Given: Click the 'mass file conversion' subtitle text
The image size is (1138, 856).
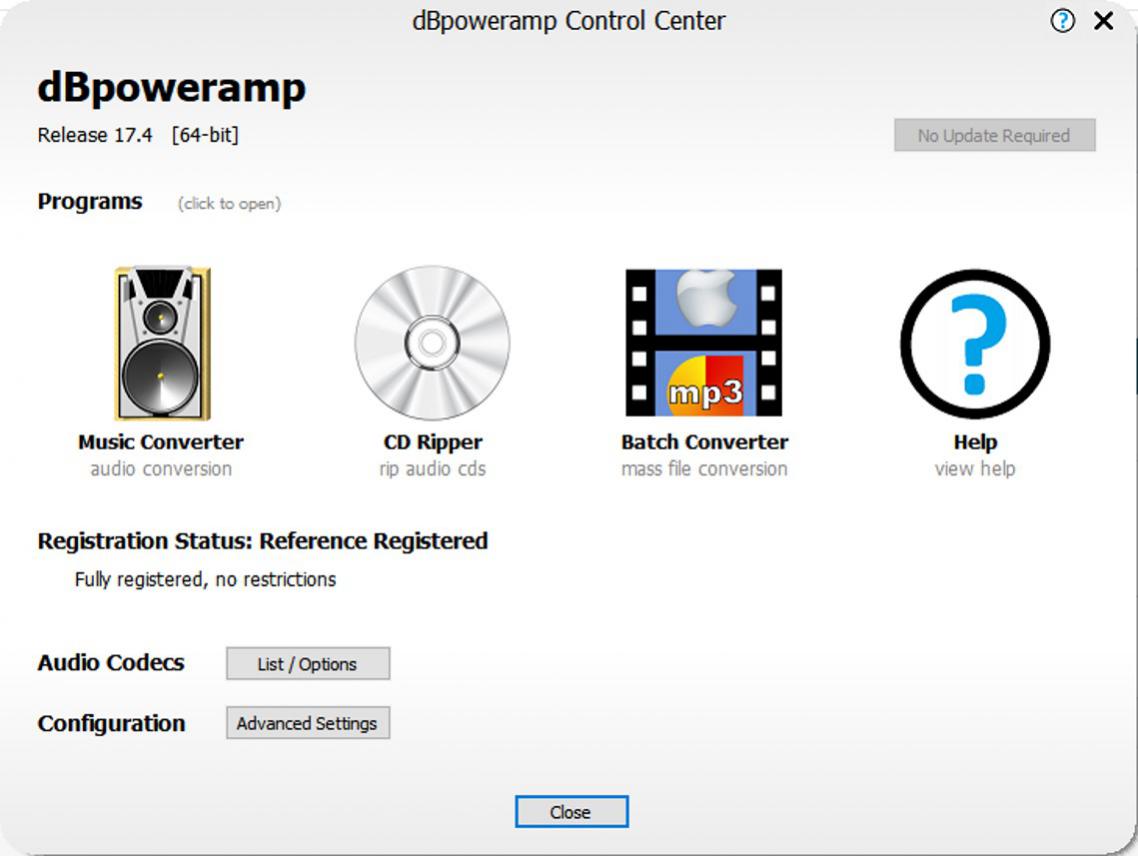Looking at the screenshot, I should 704,469.
